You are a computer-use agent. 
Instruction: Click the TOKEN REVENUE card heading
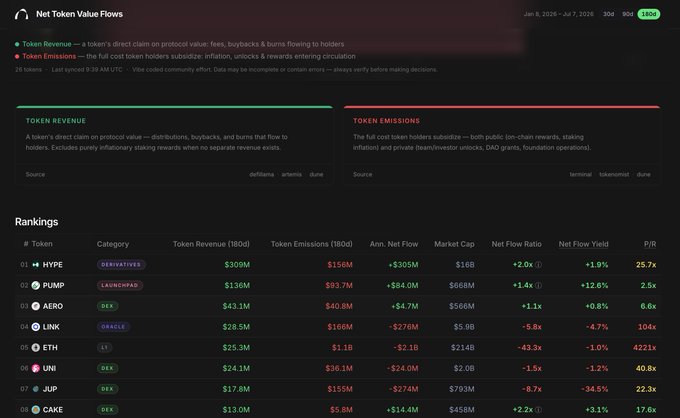[x=56, y=121]
